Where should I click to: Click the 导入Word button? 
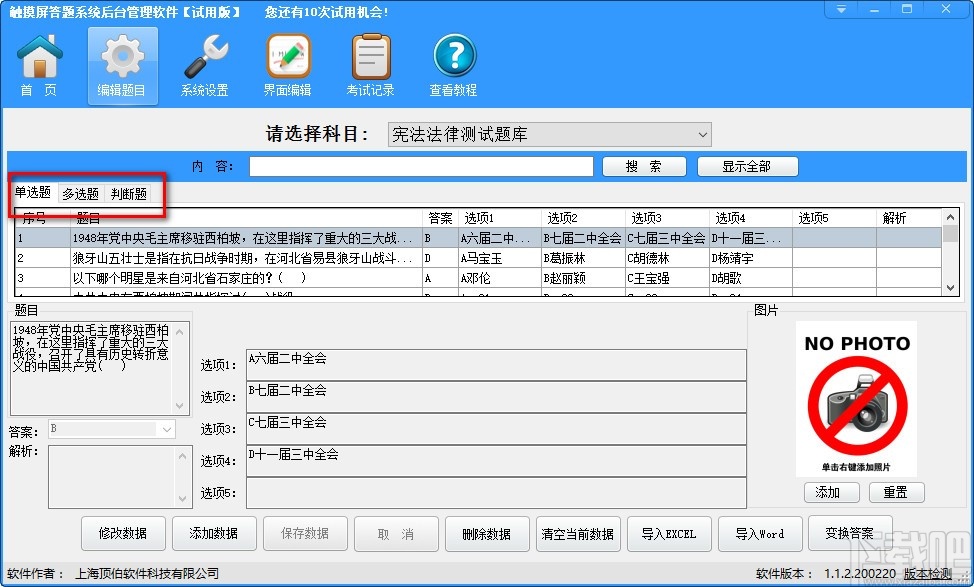[x=760, y=533]
